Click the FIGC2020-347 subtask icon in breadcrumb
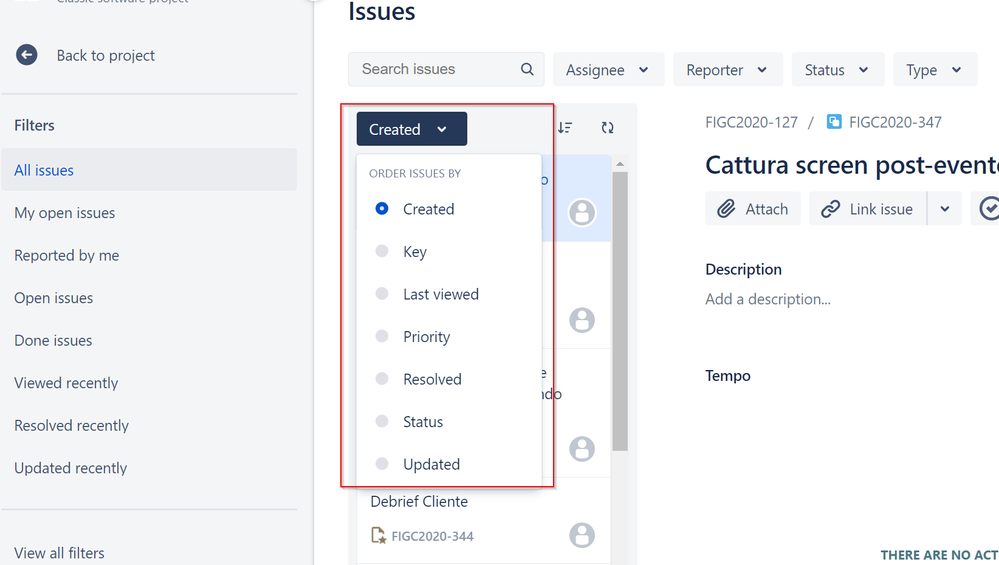999x565 pixels. (834, 122)
